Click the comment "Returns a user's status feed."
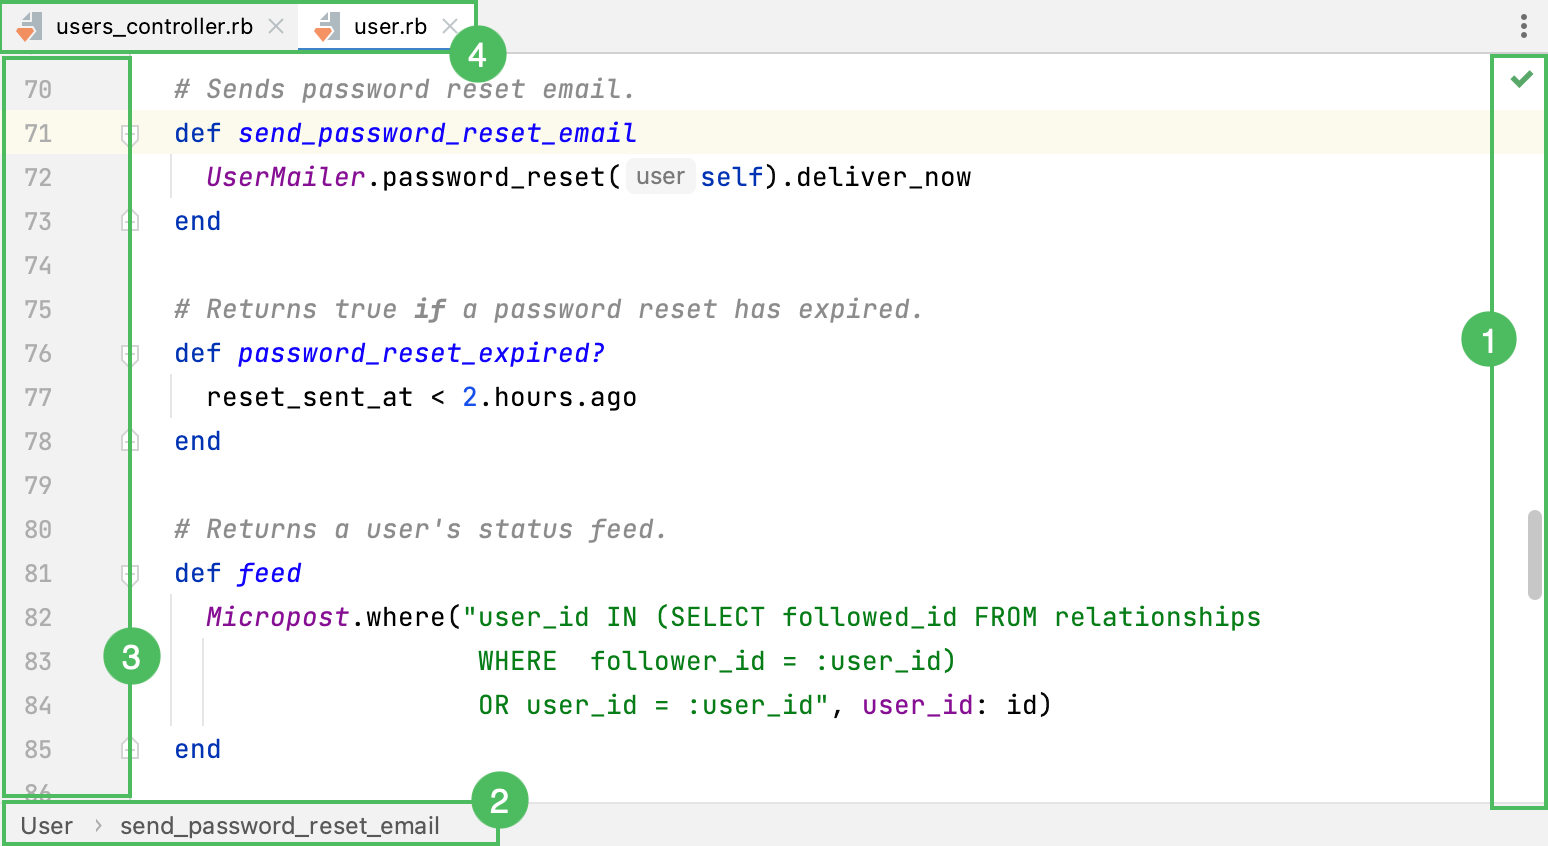Viewport: 1548px width, 846px height. point(420,530)
